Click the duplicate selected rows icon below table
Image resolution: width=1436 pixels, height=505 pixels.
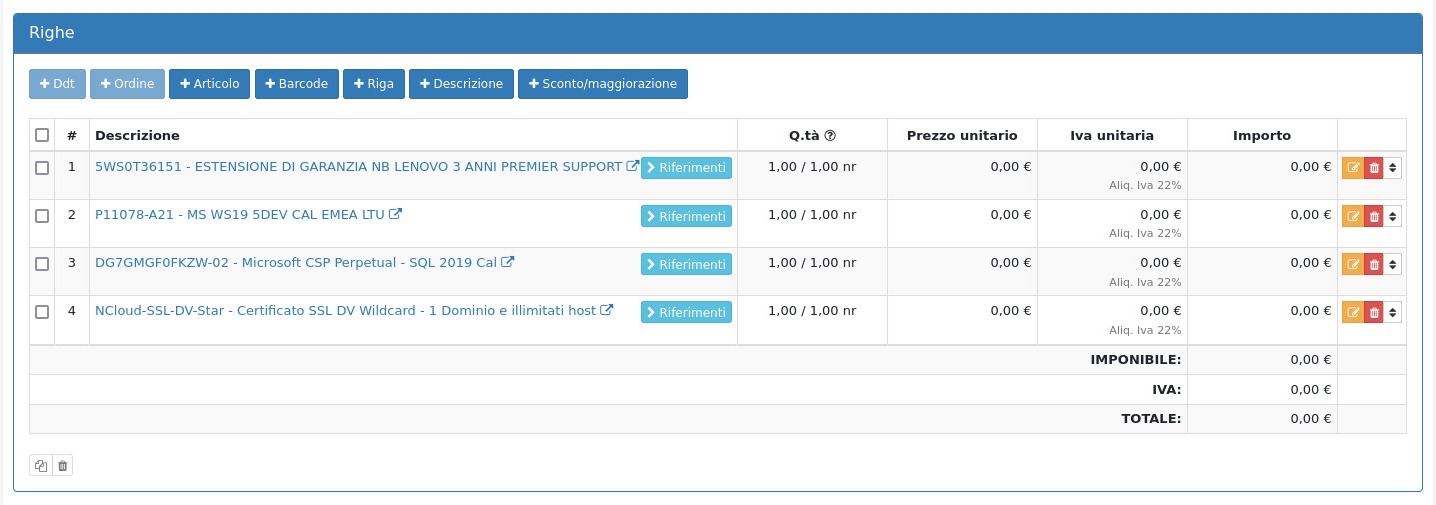coord(41,465)
